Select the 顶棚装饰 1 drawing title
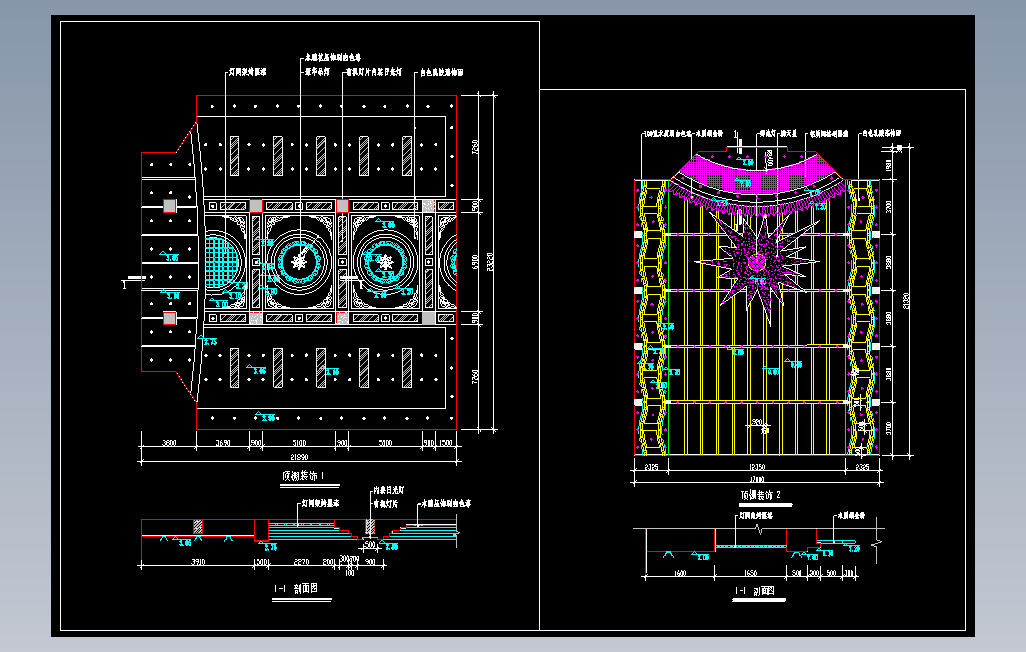1026x652 pixels. coord(303,476)
